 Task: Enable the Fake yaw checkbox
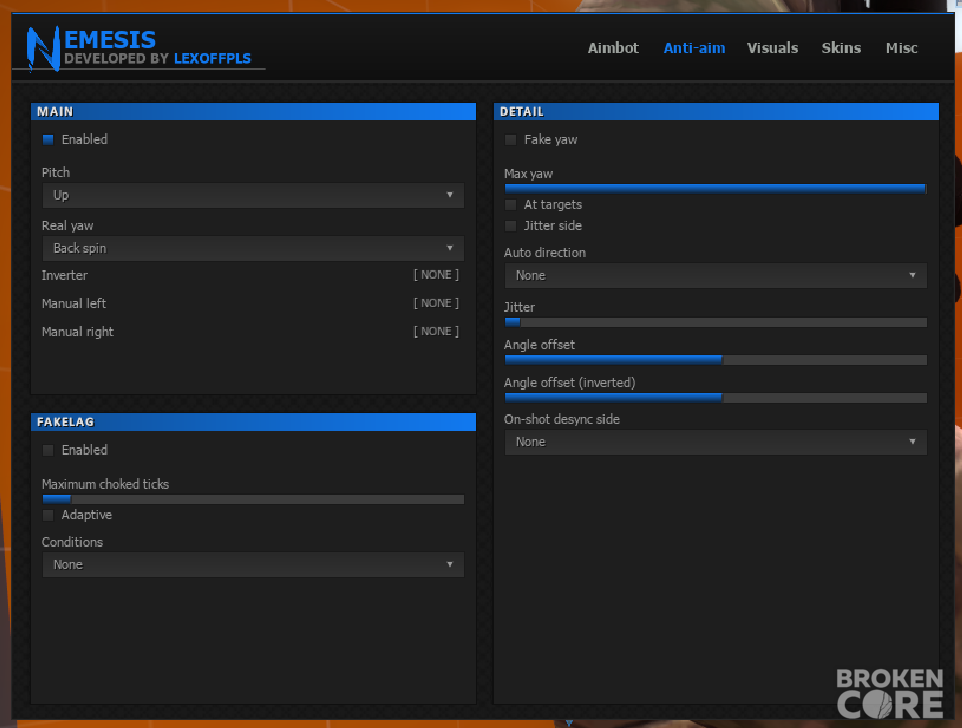click(510, 140)
